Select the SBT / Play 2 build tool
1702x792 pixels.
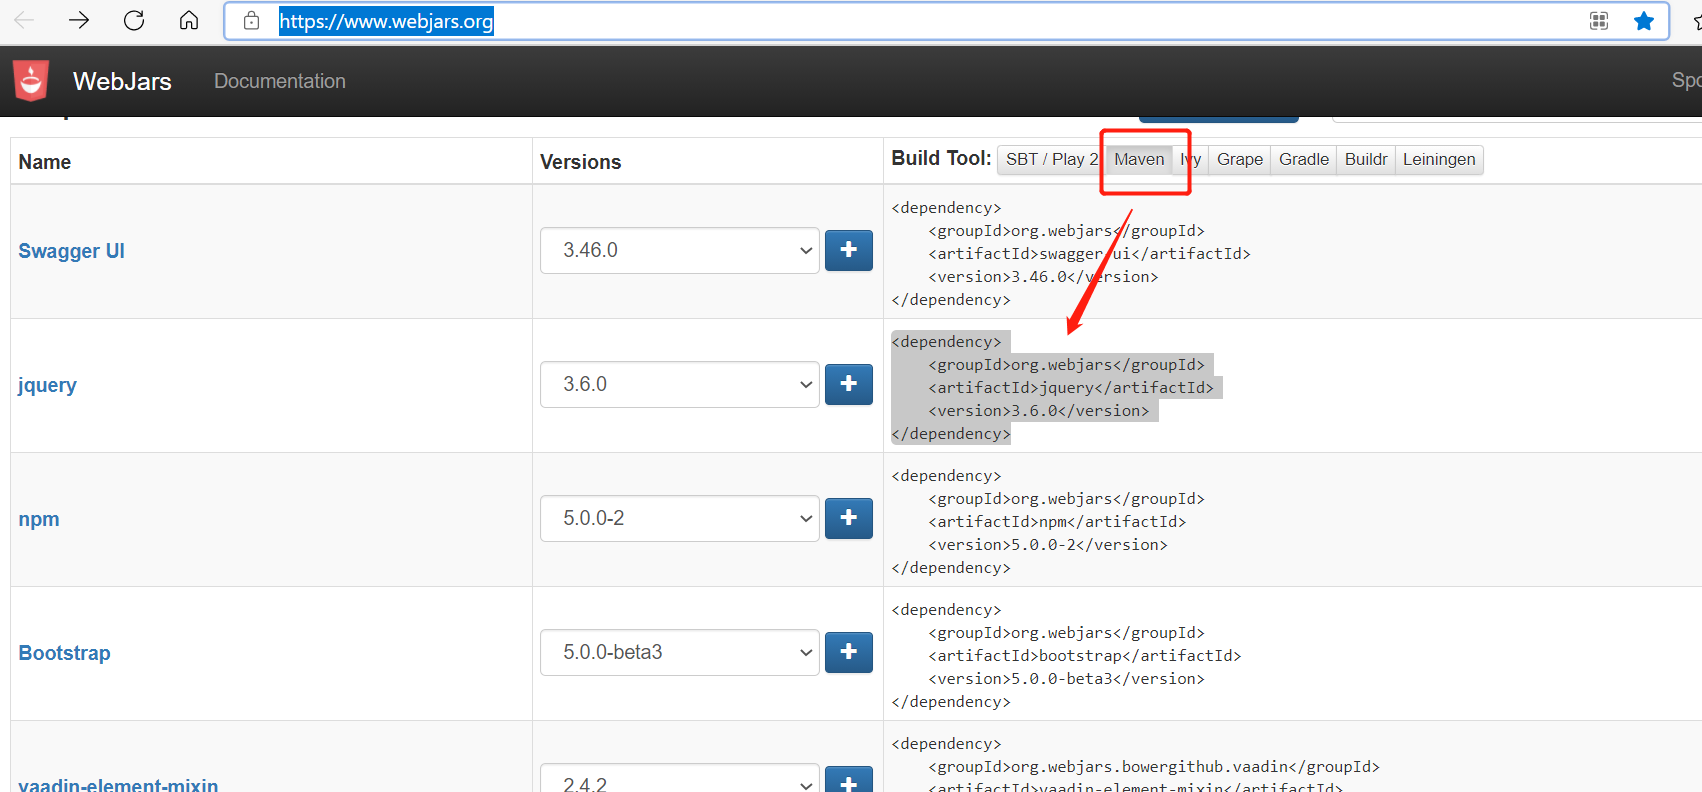coord(1052,160)
